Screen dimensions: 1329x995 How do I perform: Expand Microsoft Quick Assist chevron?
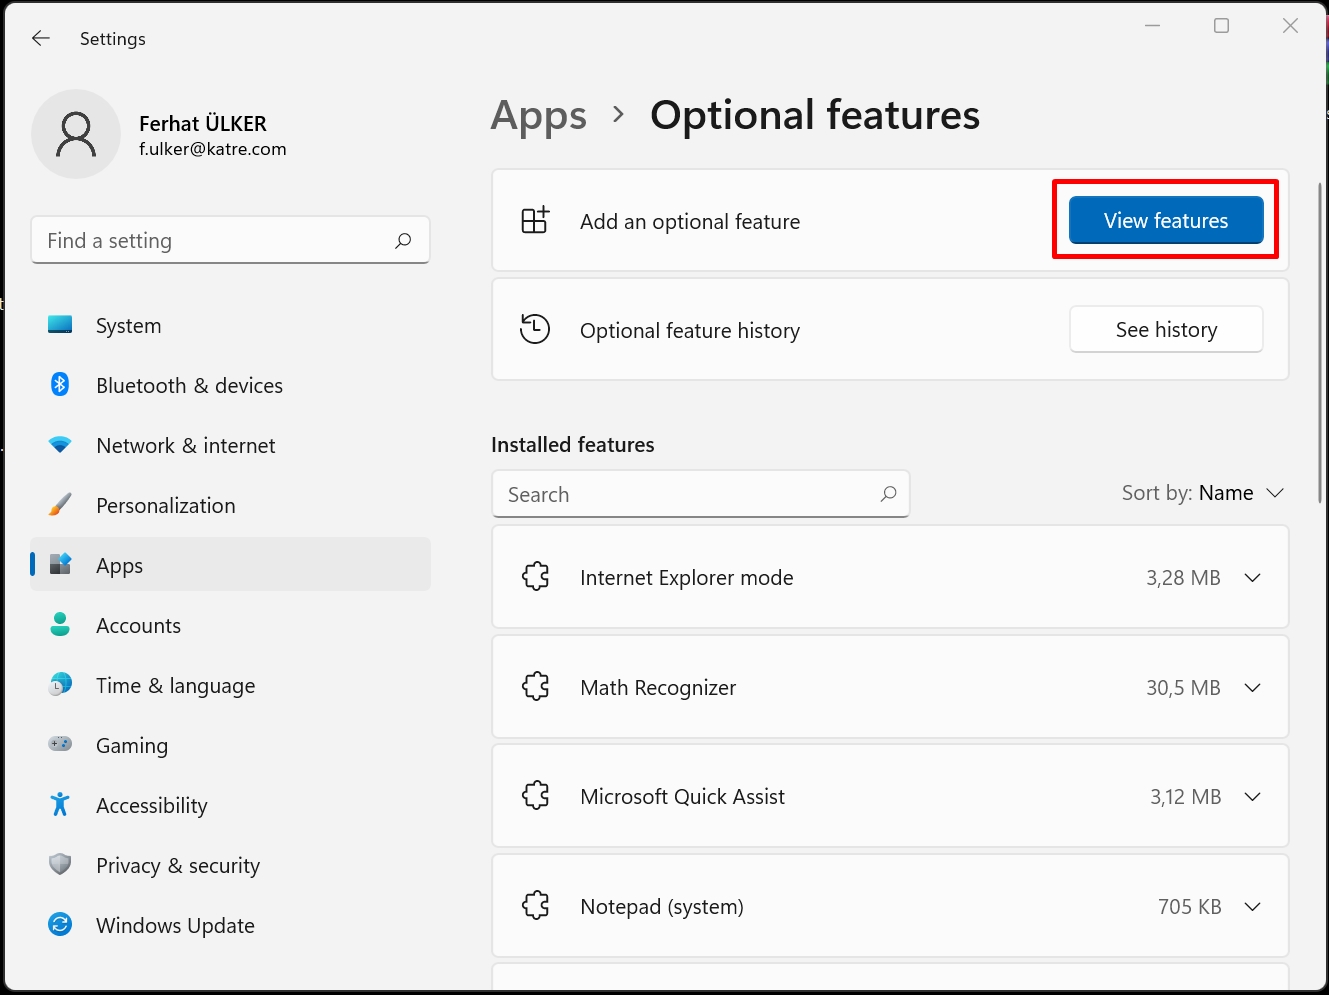[x=1252, y=796]
